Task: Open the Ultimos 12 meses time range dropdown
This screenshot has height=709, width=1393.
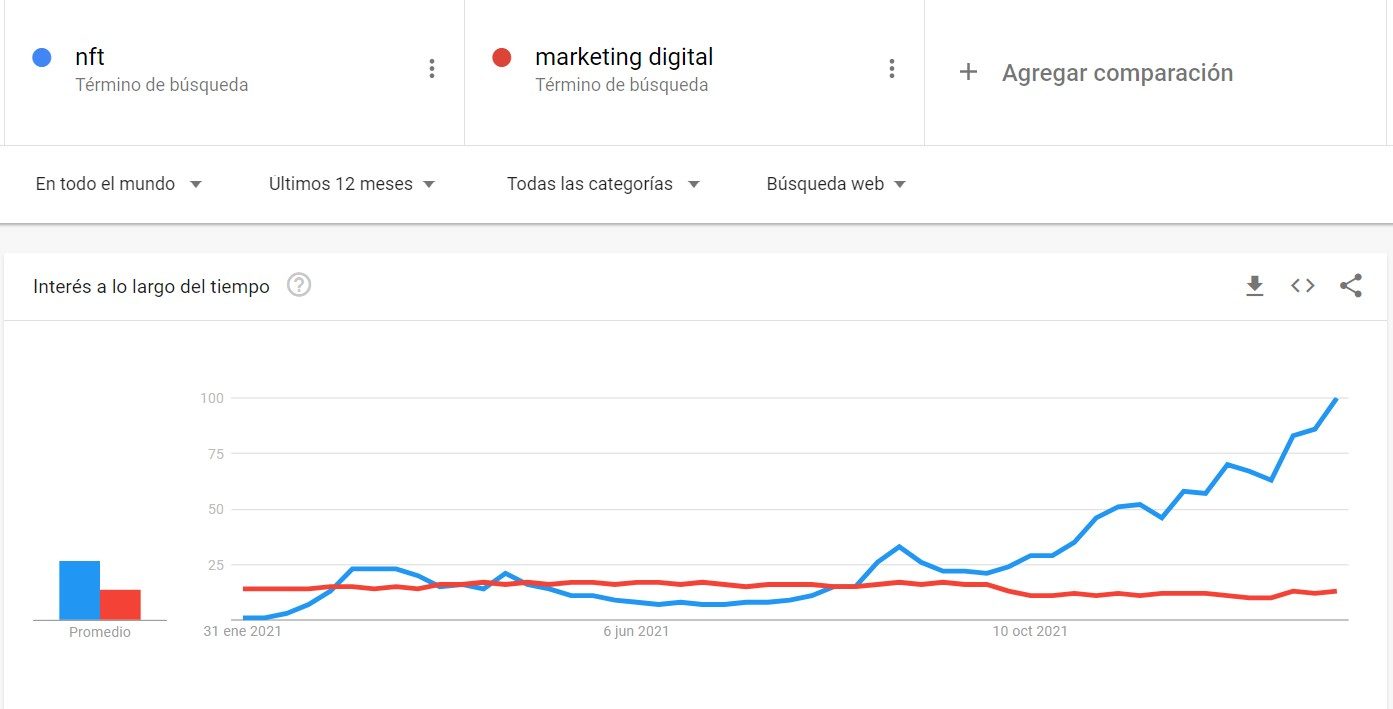Action: 352,184
